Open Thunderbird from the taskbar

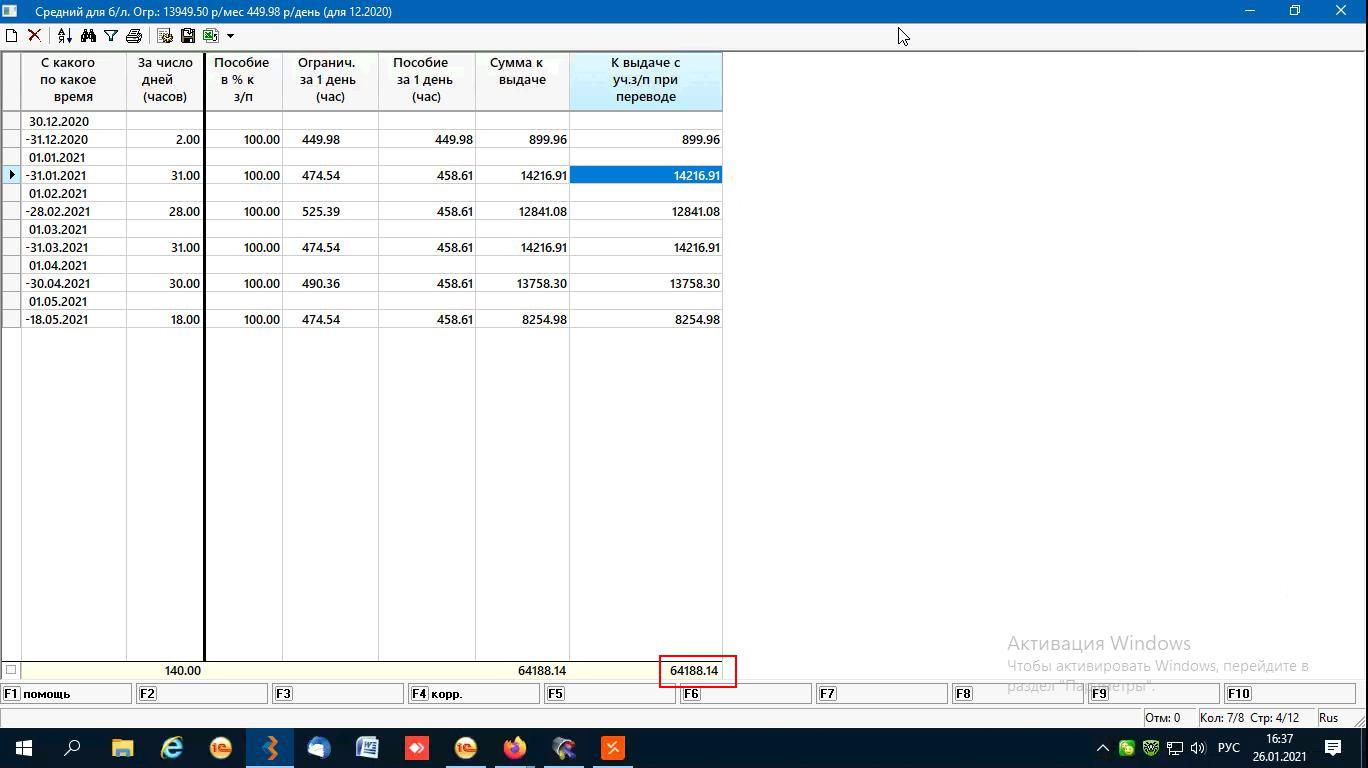pos(318,747)
